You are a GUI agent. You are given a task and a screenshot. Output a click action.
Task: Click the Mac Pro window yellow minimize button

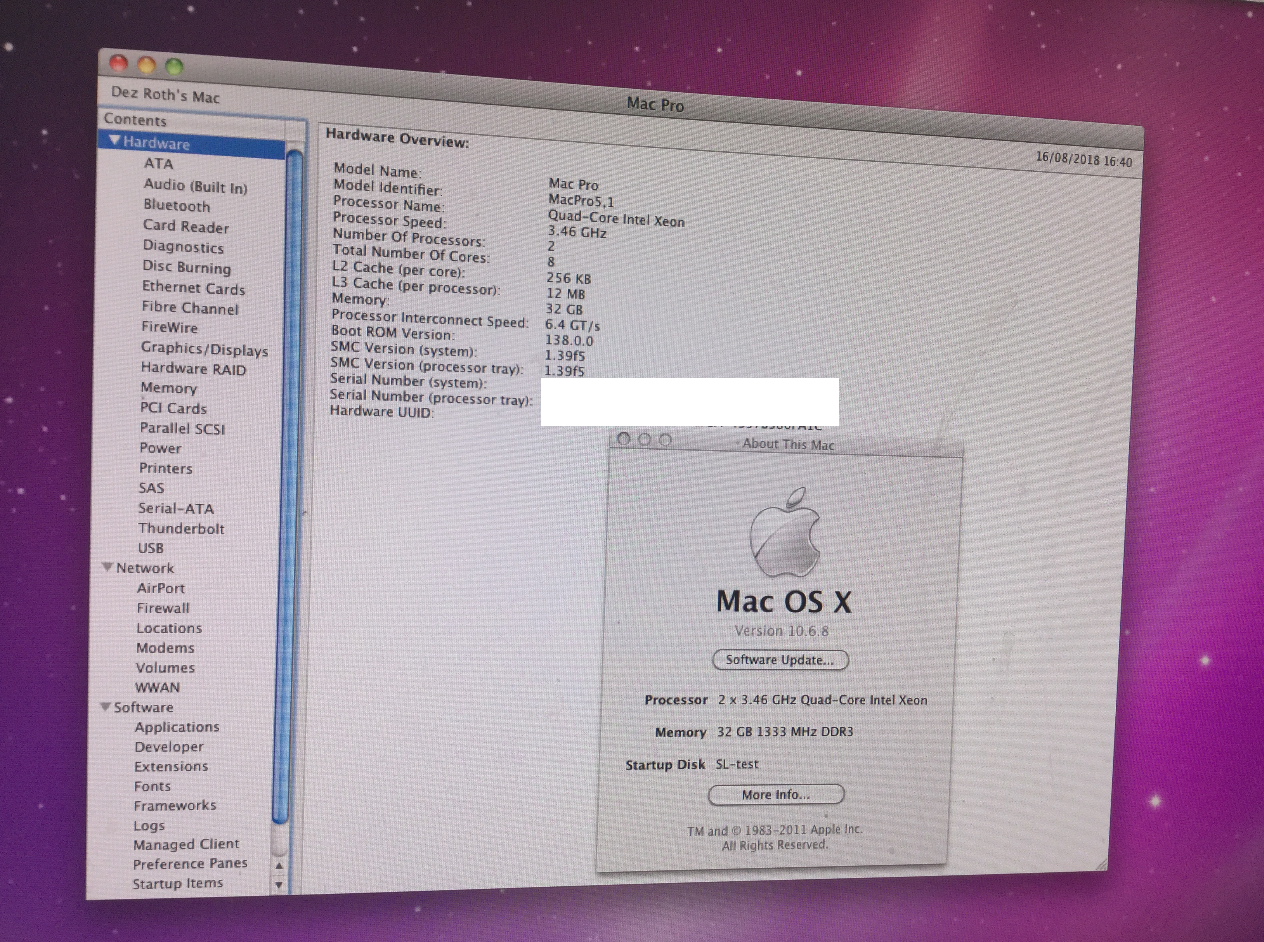pyautogui.click(x=146, y=64)
